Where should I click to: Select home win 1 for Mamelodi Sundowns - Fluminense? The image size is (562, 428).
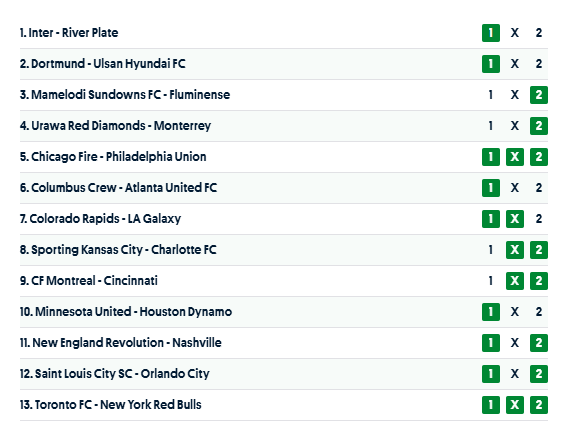pos(491,95)
